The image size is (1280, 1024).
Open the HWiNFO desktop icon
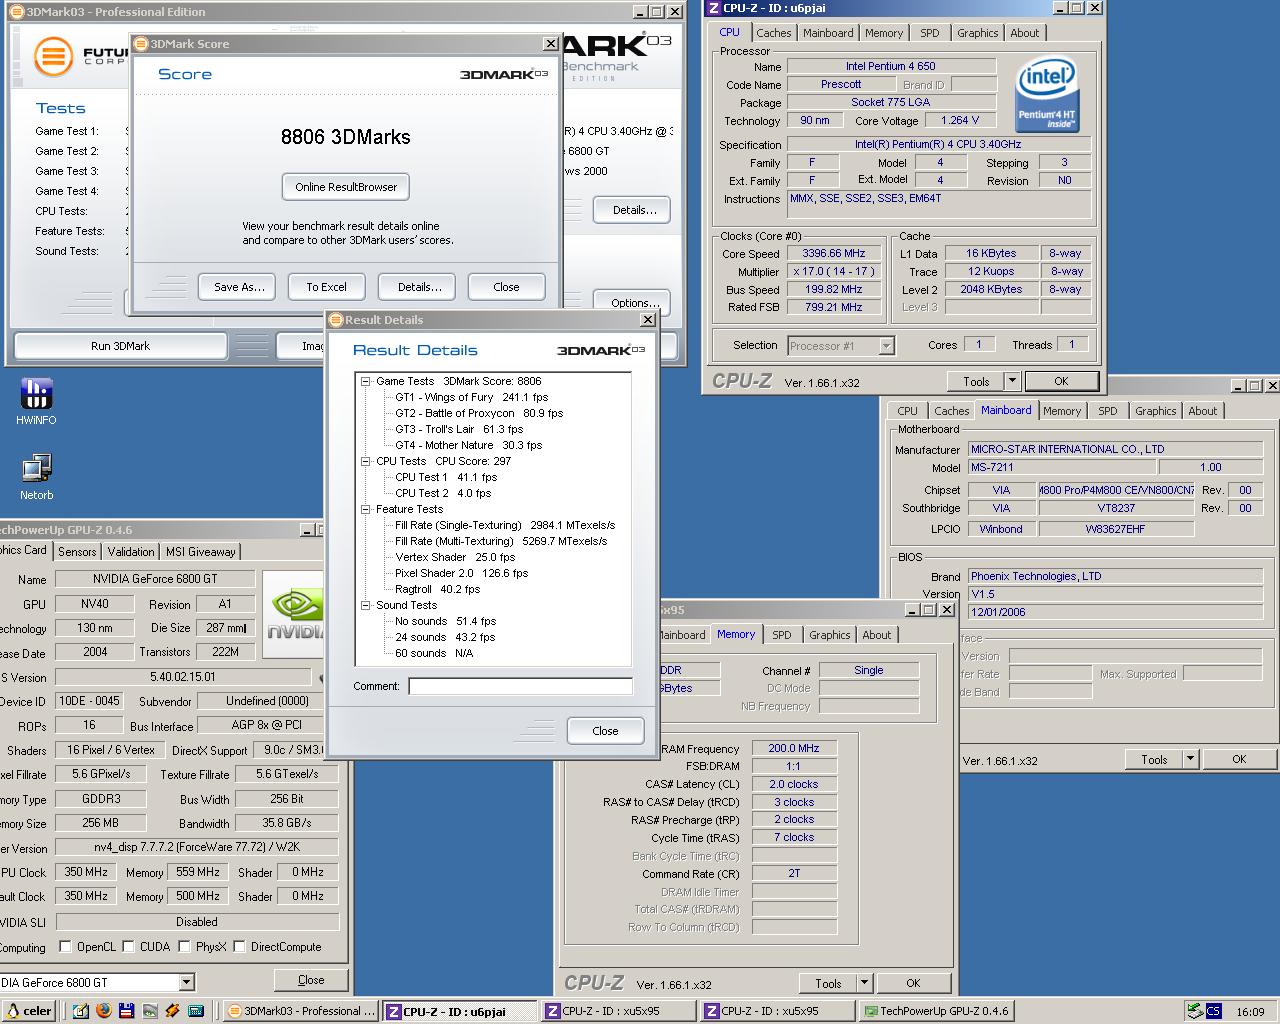tap(36, 401)
